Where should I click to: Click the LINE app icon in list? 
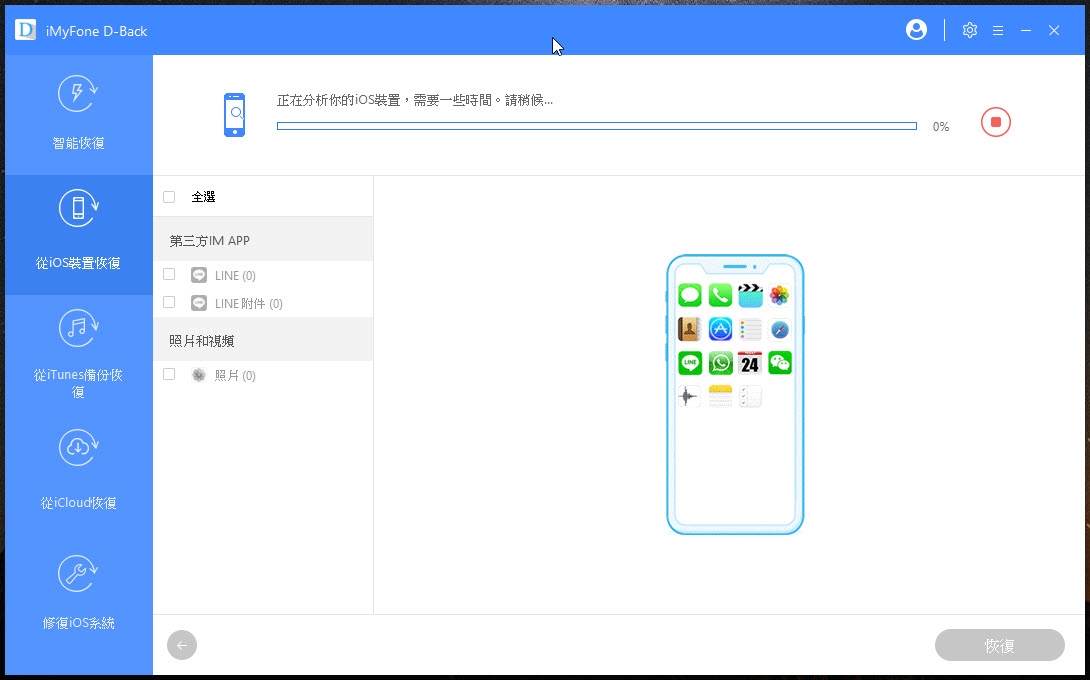click(199, 275)
